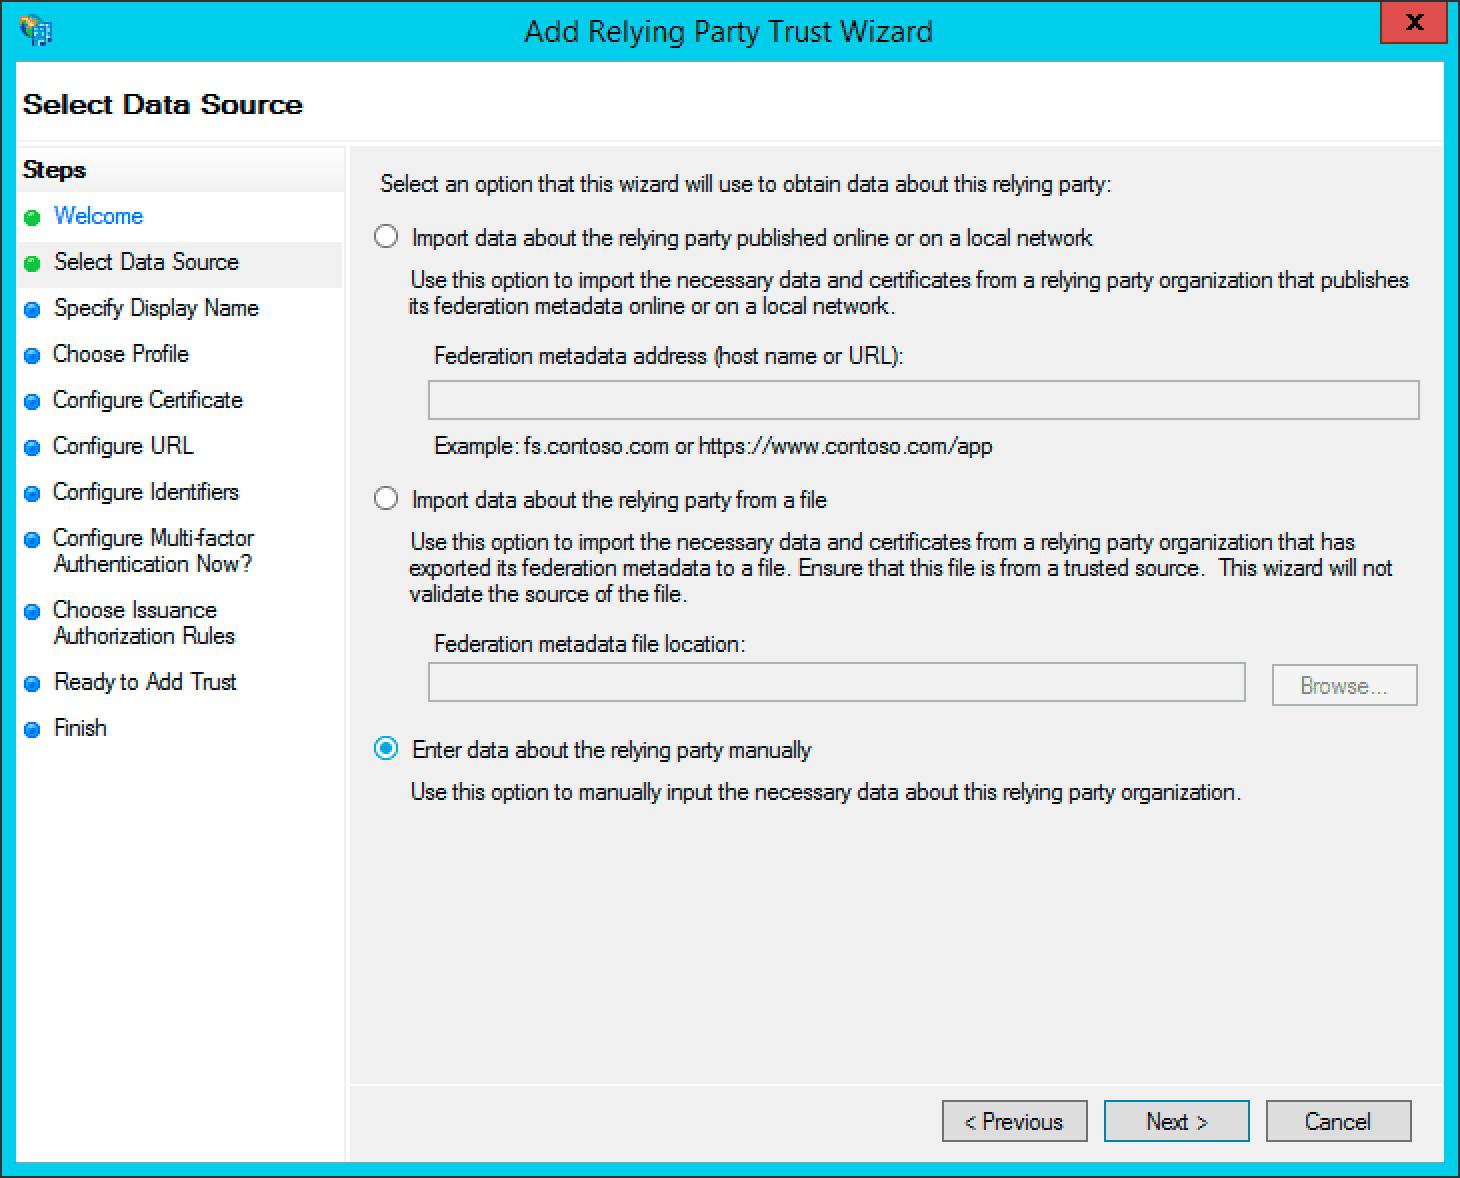
Task: Click the blue bullet beside Configure Identifiers
Action: [x=32, y=493]
